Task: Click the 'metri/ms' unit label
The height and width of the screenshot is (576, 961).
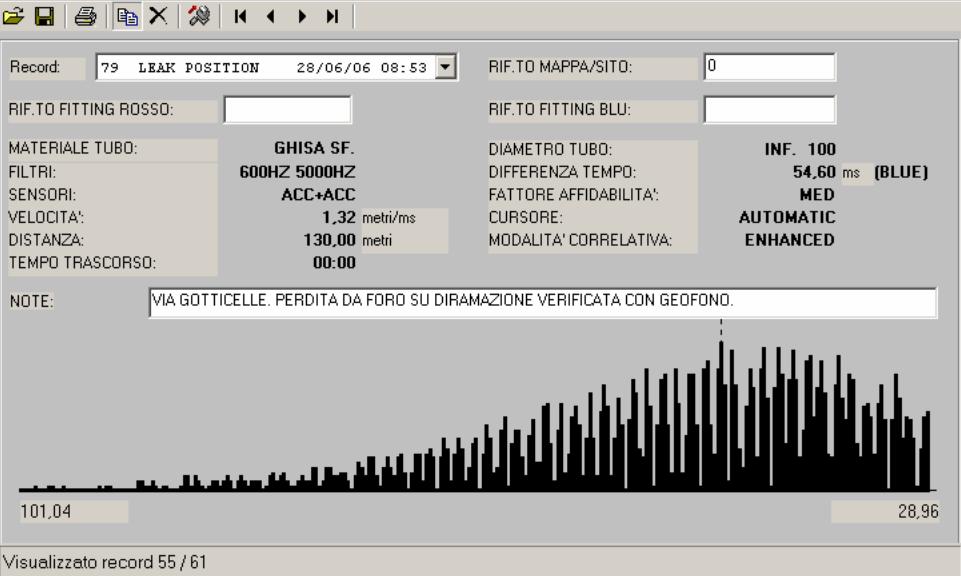Action: click(389, 218)
